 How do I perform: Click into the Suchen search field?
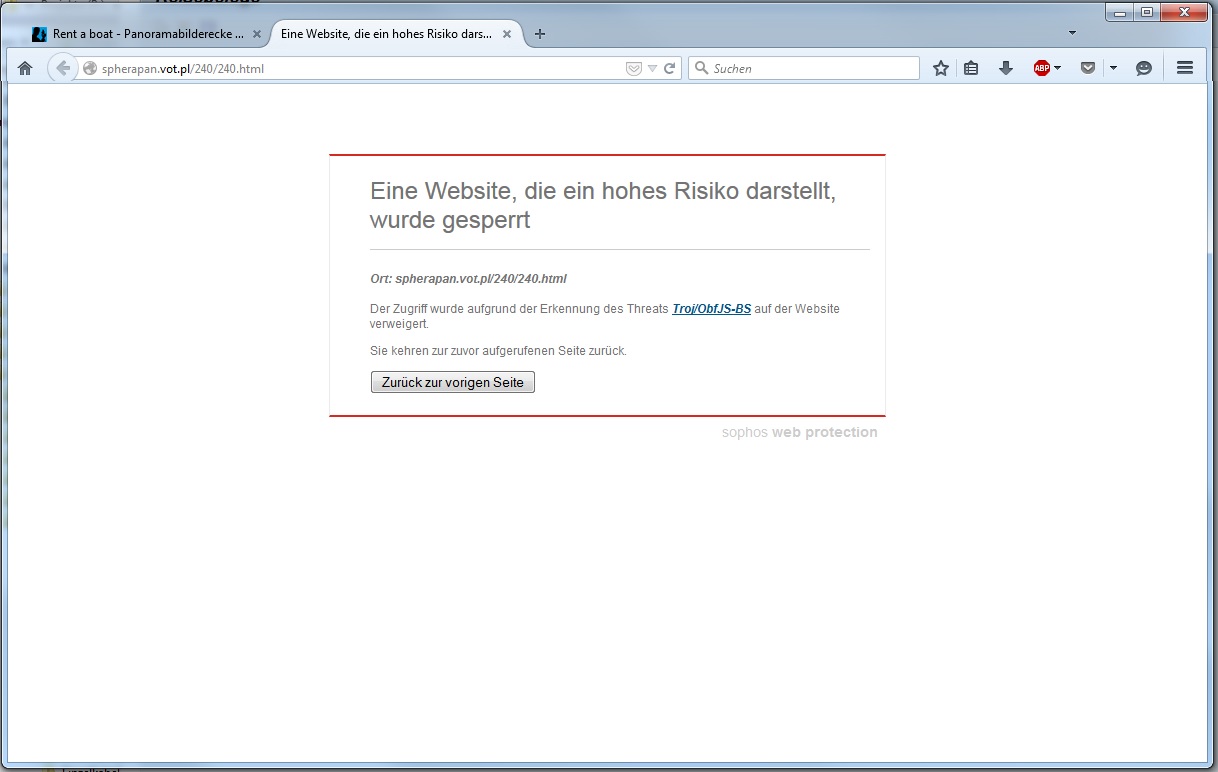pyautogui.click(x=812, y=68)
